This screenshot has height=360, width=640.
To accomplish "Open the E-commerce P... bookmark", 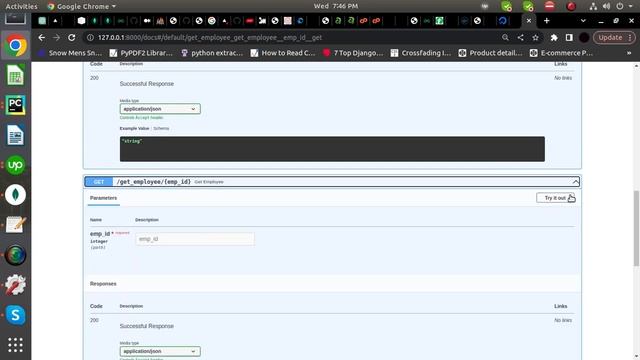I will click(x=561, y=53).
